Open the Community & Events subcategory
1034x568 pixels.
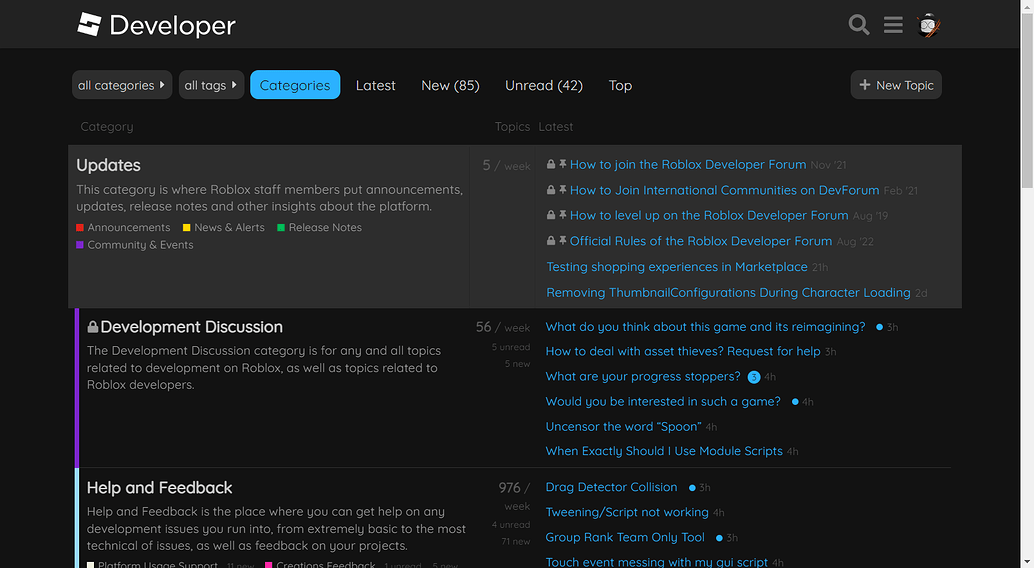click(140, 245)
